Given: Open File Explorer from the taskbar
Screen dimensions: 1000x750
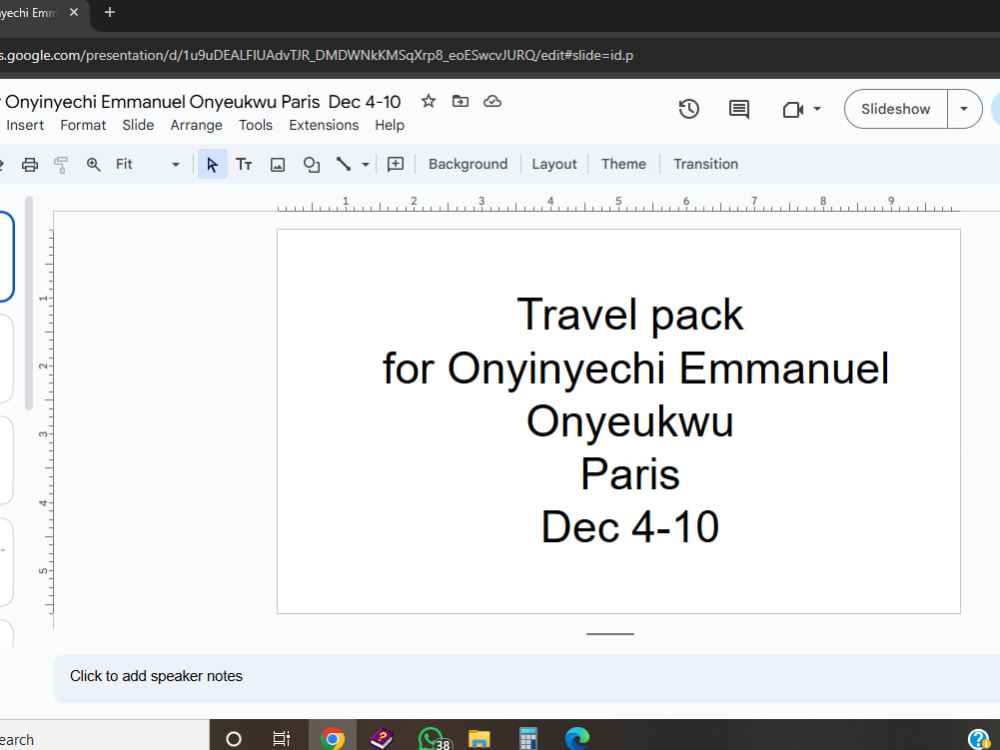Looking at the screenshot, I should point(479,739).
